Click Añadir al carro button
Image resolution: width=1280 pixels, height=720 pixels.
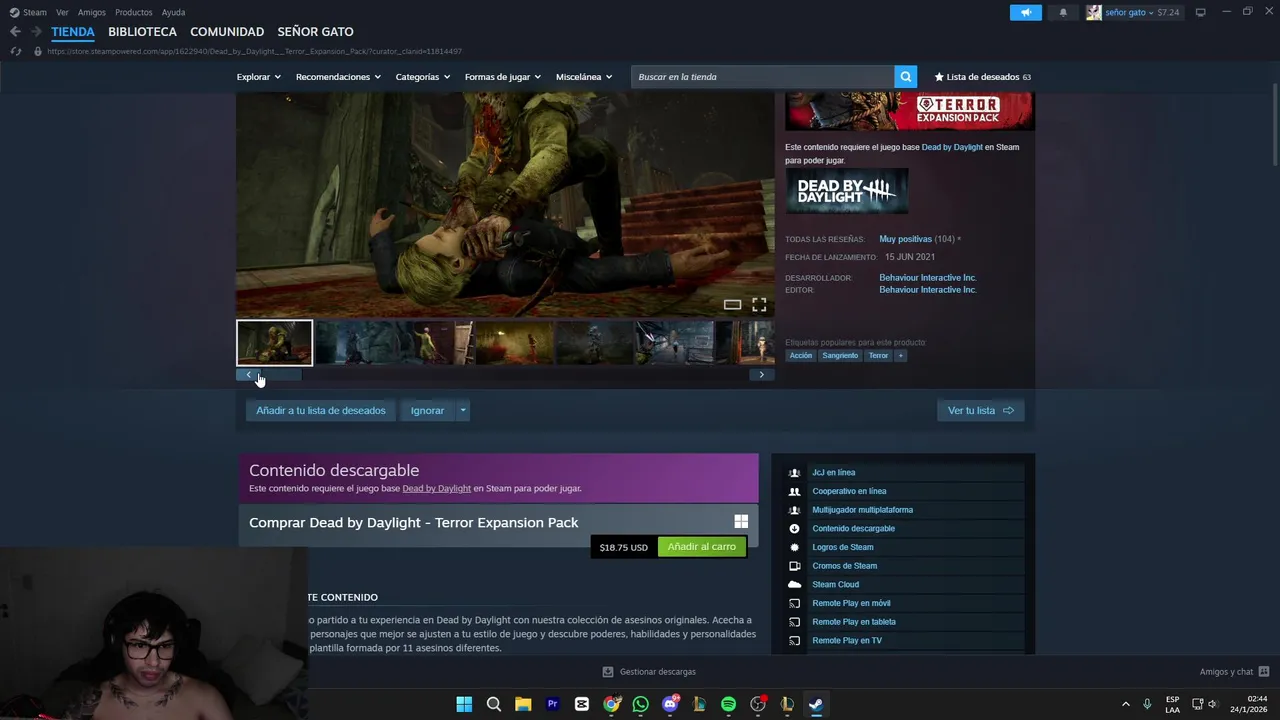tap(702, 547)
